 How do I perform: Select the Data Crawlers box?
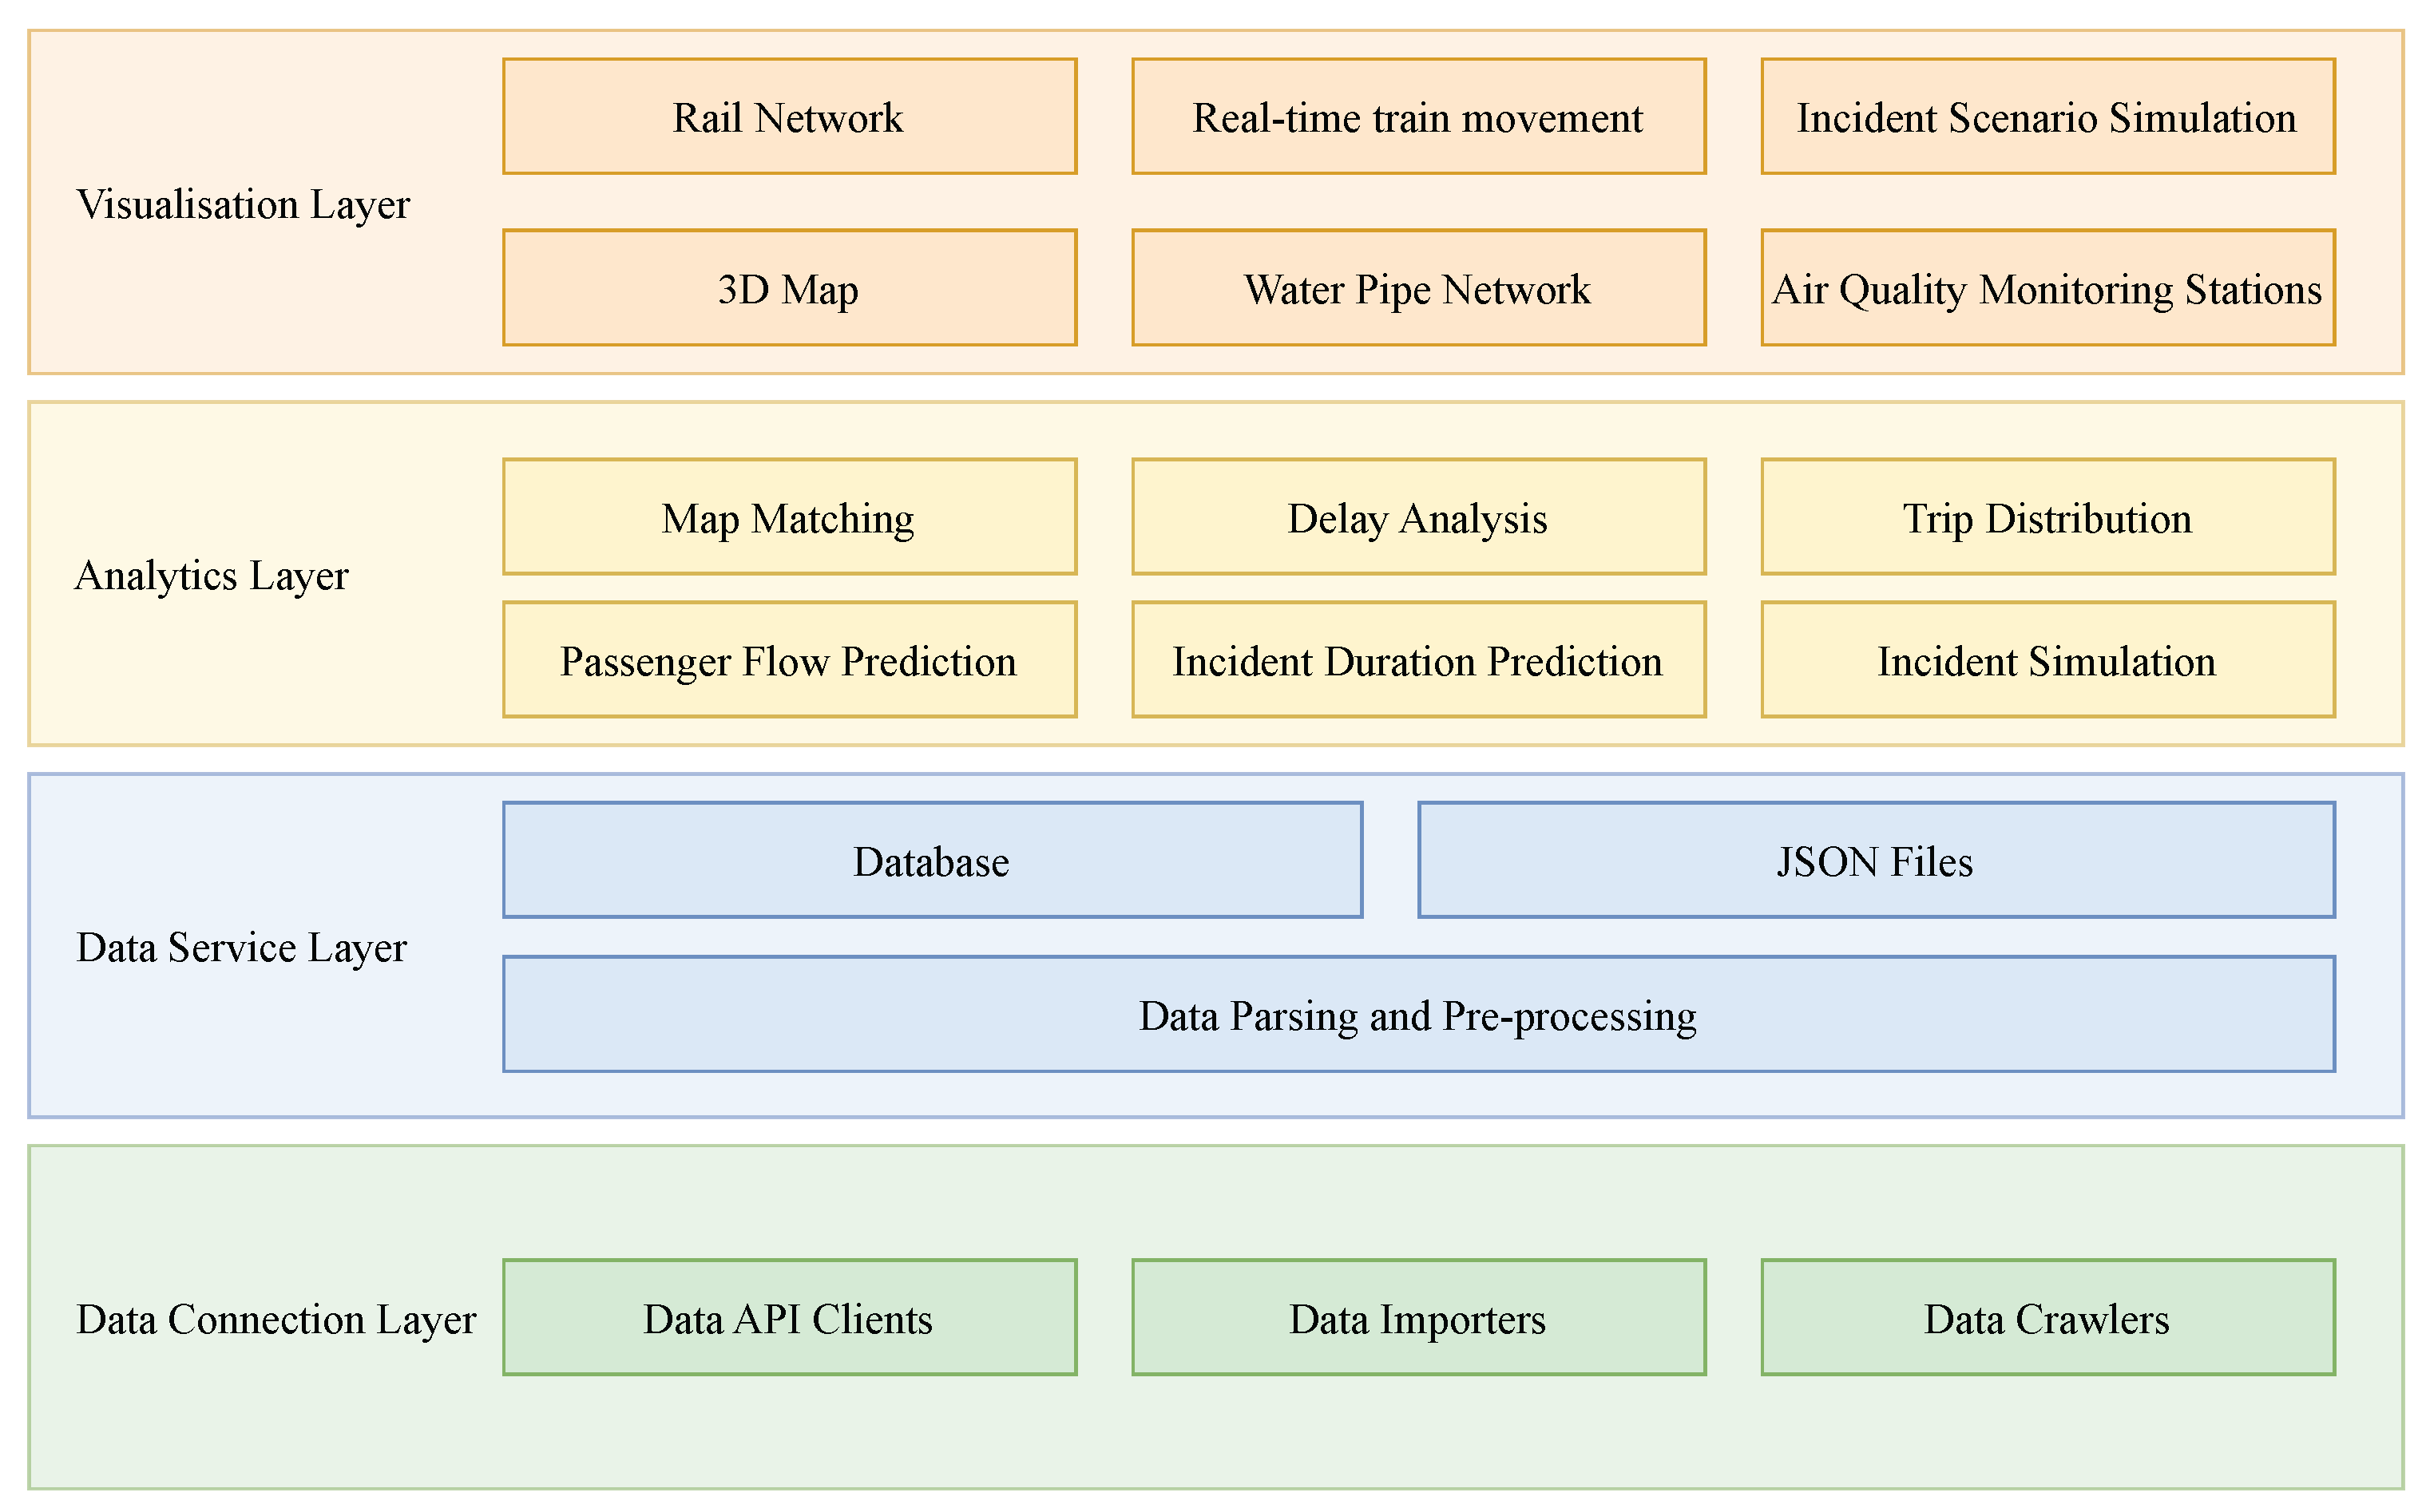[x=2047, y=1318]
